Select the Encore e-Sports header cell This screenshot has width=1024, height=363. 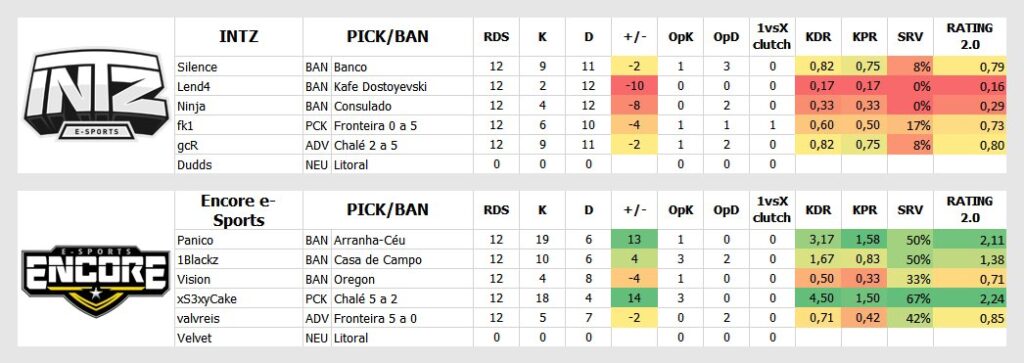(238, 210)
